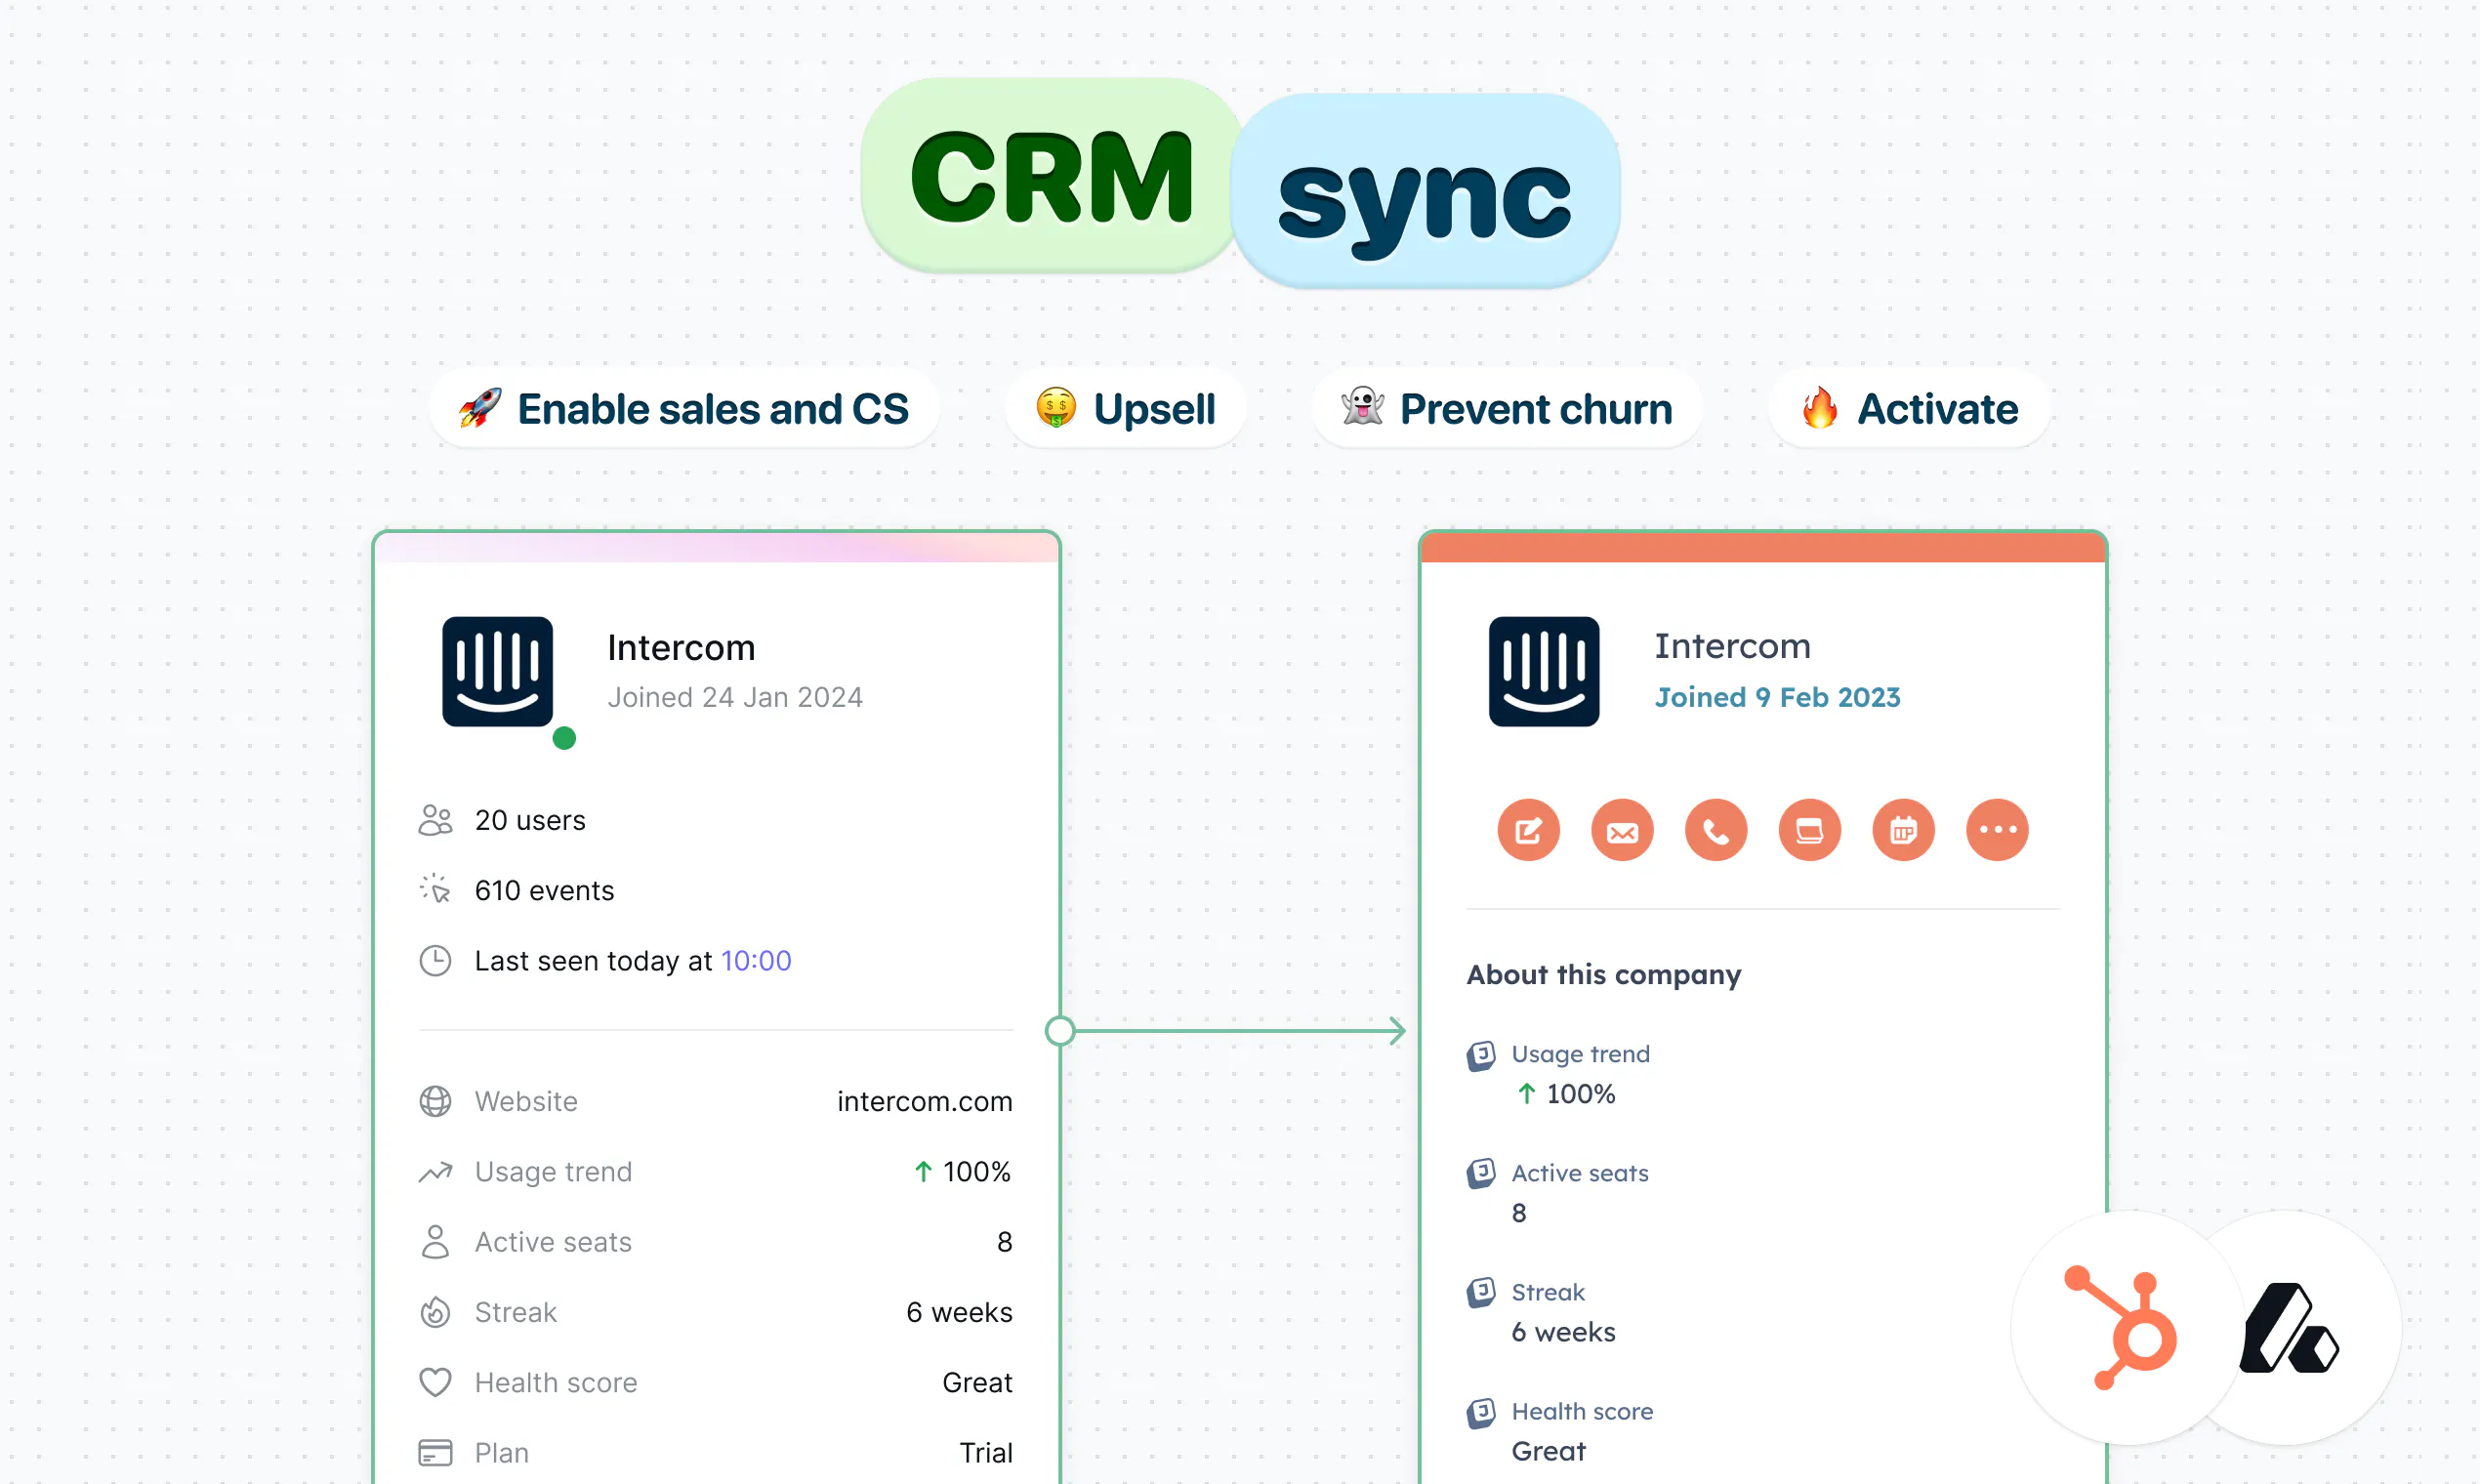Select the Enable sales and CS pill

pyautogui.click(x=684, y=409)
